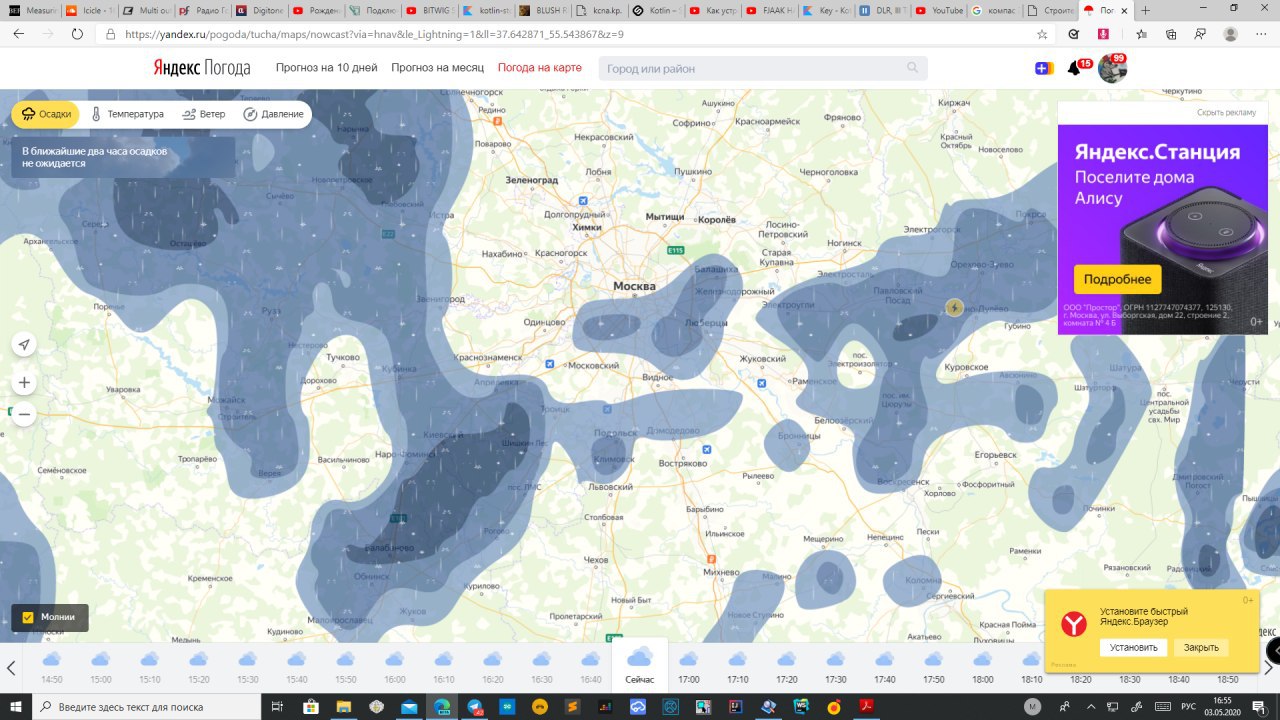Switch to the Digitone tab
This screenshot has height=720, width=1280.
tap(260, 10)
